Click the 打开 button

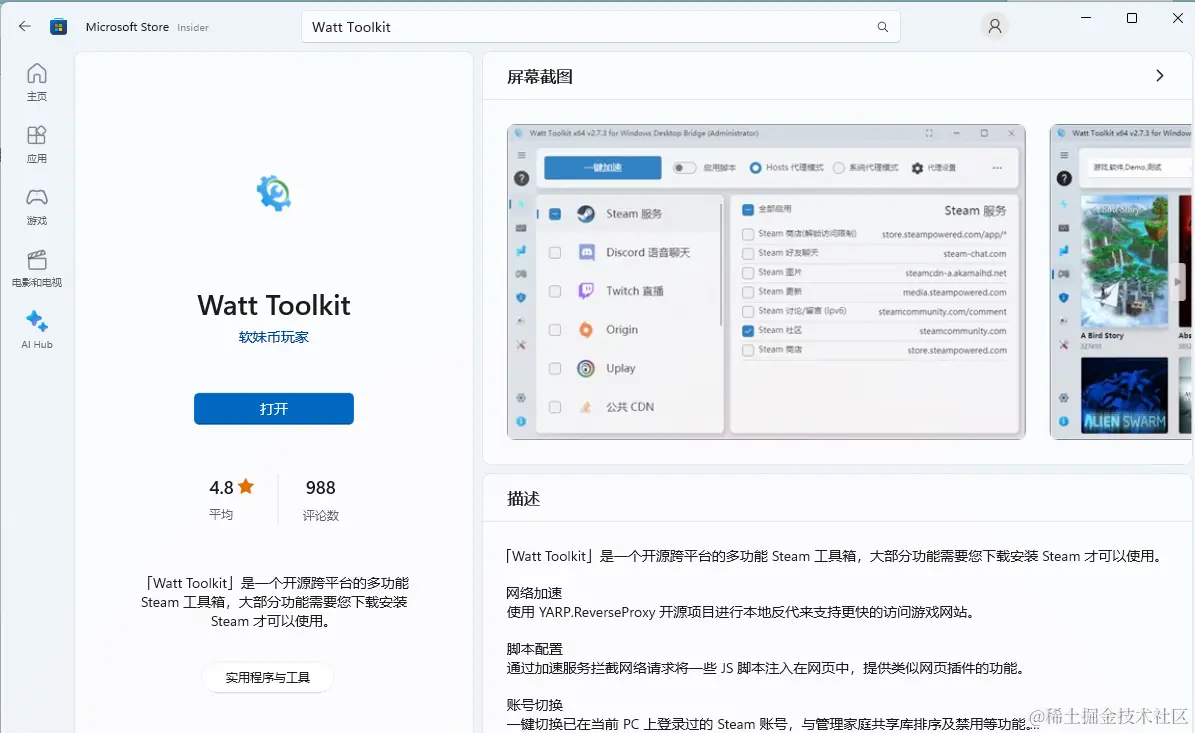coord(274,409)
